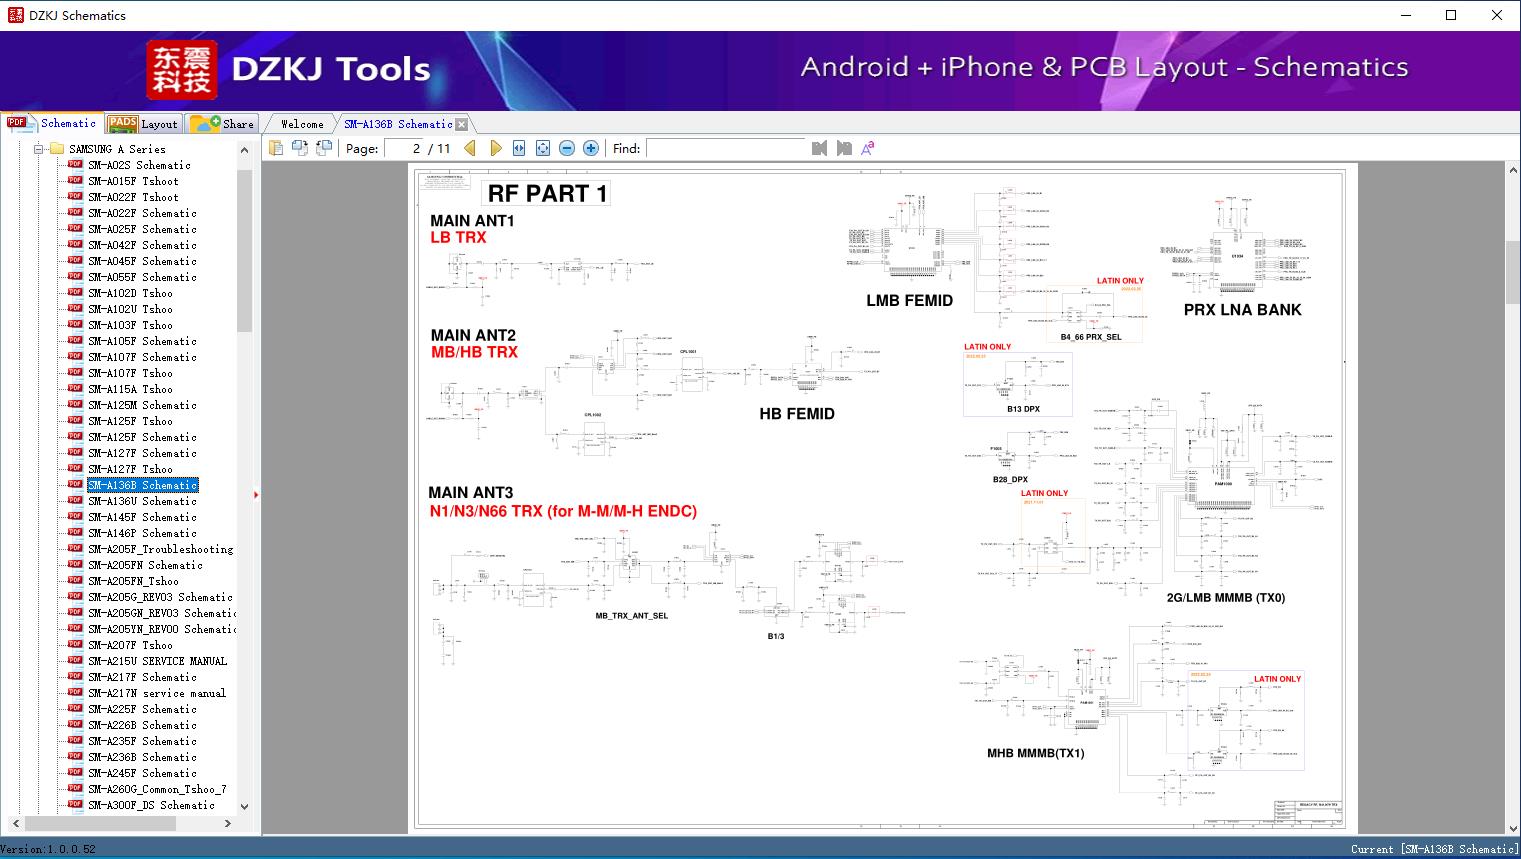Viewport: 1521px width, 859px height.
Task: Select the SM-A136B Schematic document tab
Action: (398, 124)
